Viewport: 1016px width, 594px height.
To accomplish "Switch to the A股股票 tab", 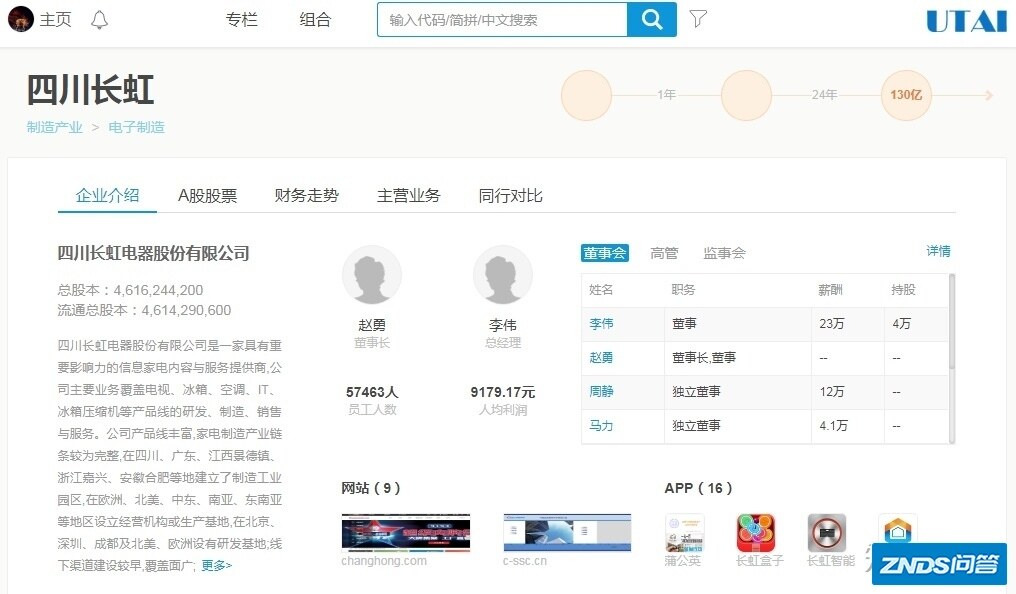I will [207, 195].
